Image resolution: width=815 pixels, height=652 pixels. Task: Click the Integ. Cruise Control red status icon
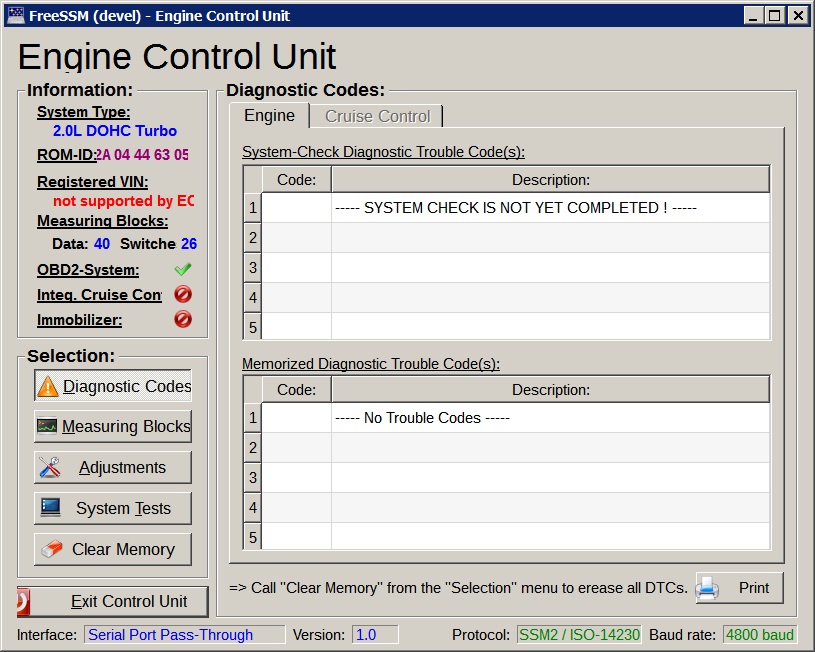coord(182,295)
